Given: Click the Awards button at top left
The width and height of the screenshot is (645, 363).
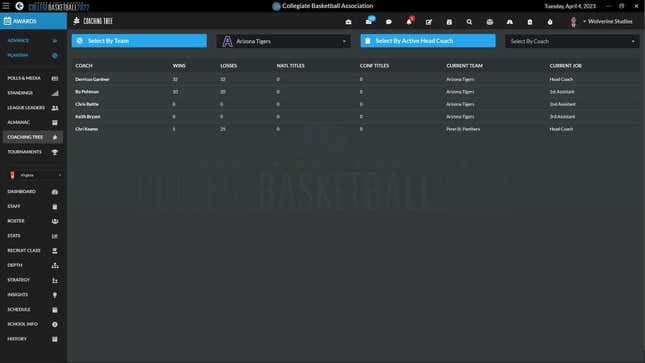Looking at the screenshot, I should click(x=33, y=21).
